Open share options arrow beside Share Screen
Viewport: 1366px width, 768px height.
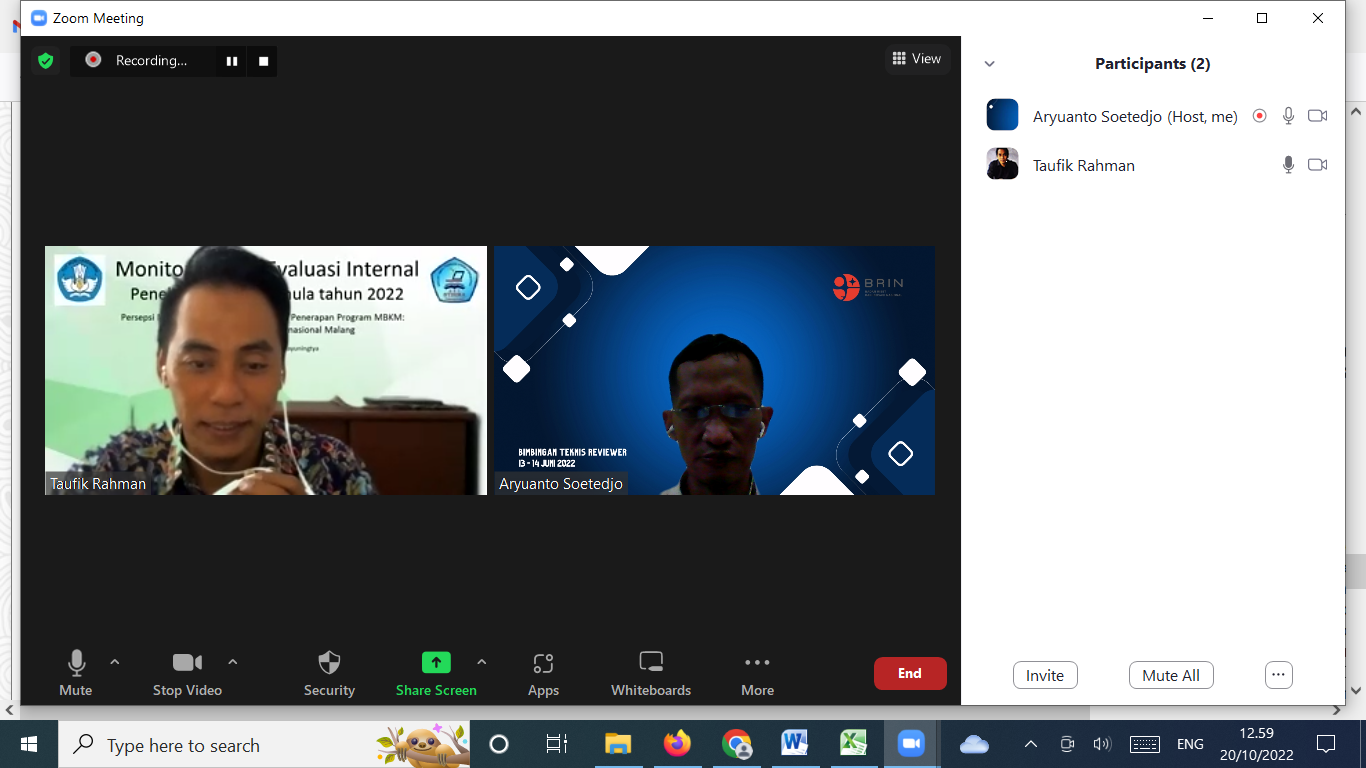tap(482, 662)
